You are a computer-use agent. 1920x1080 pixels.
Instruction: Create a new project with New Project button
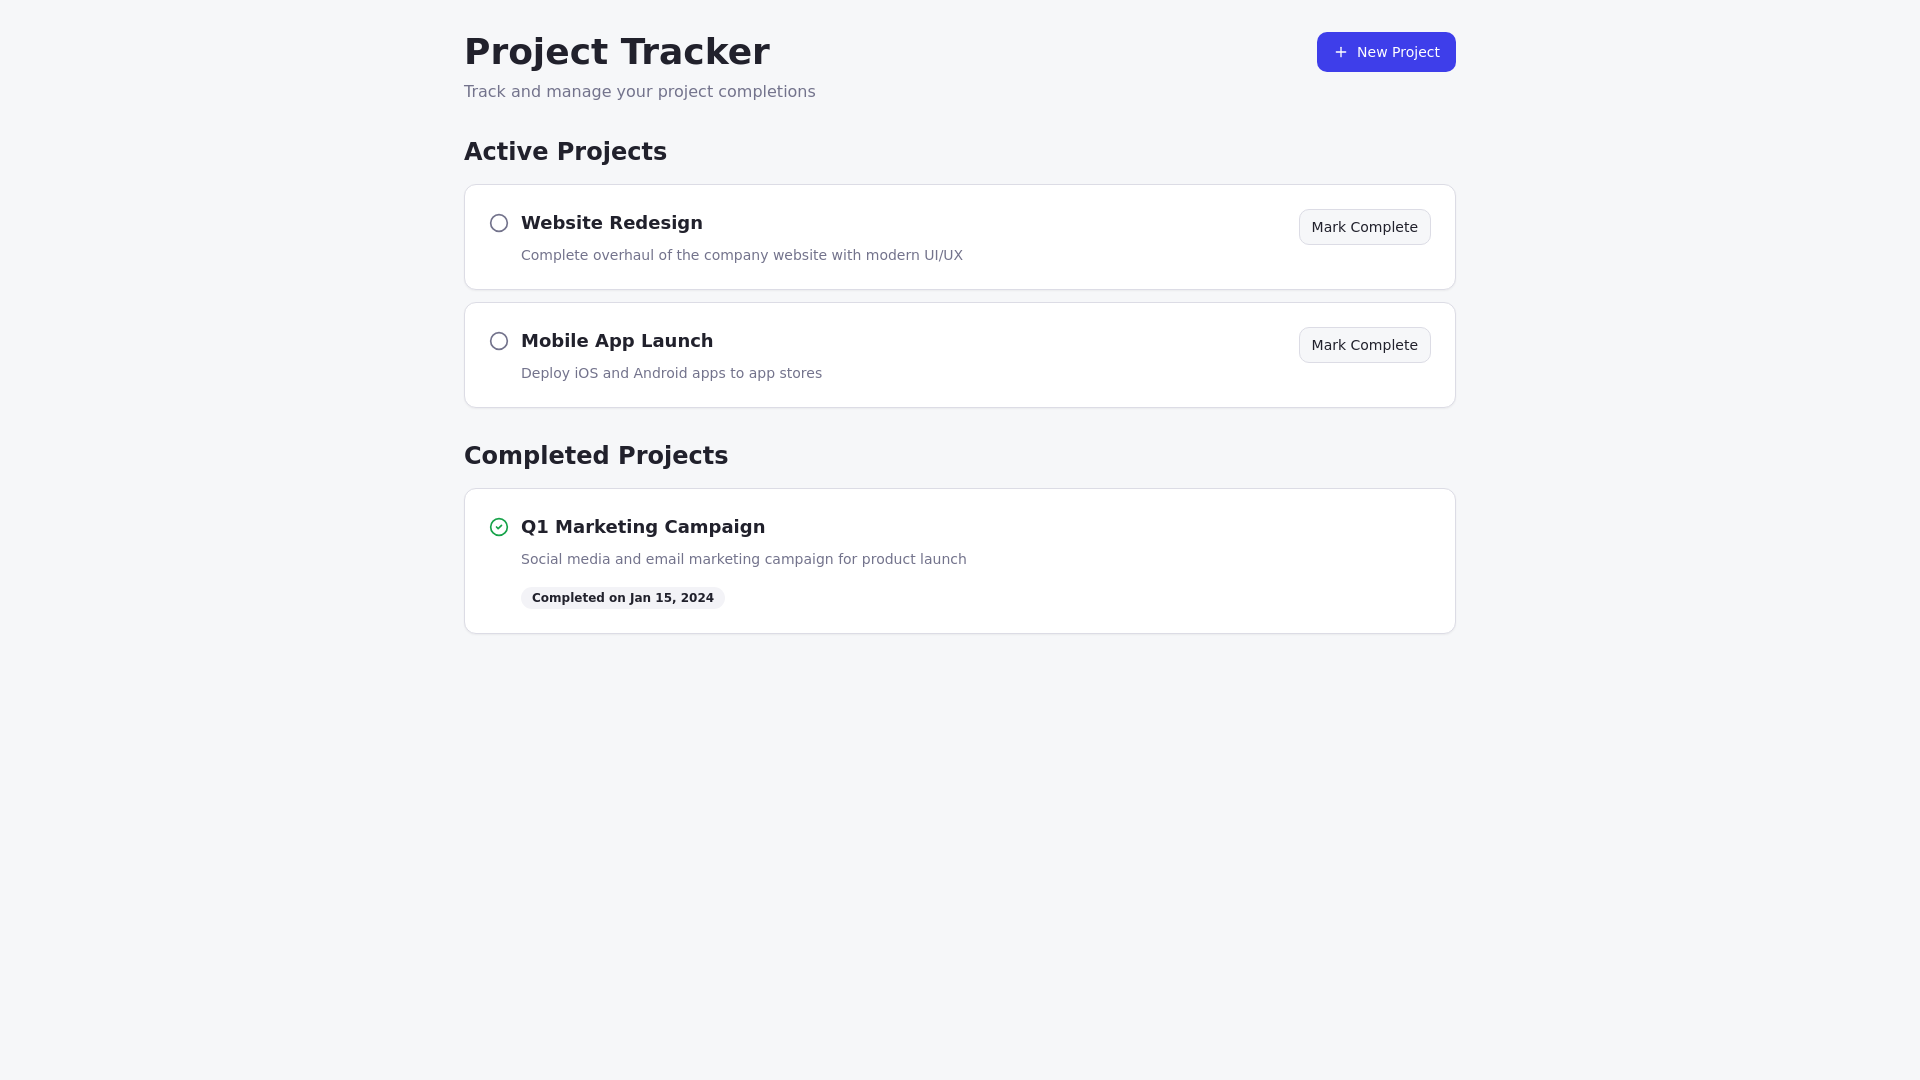pos(1386,52)
